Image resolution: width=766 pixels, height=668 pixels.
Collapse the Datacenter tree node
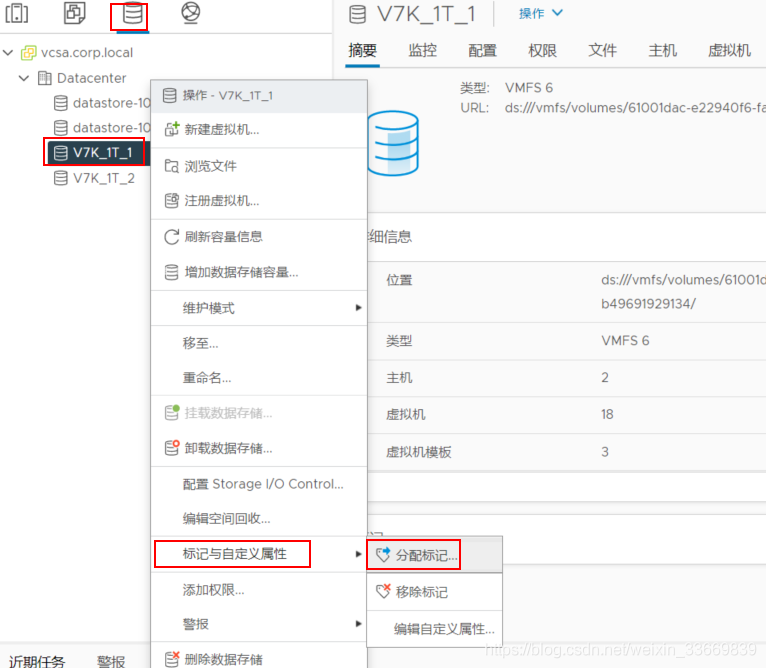point(24,78)
